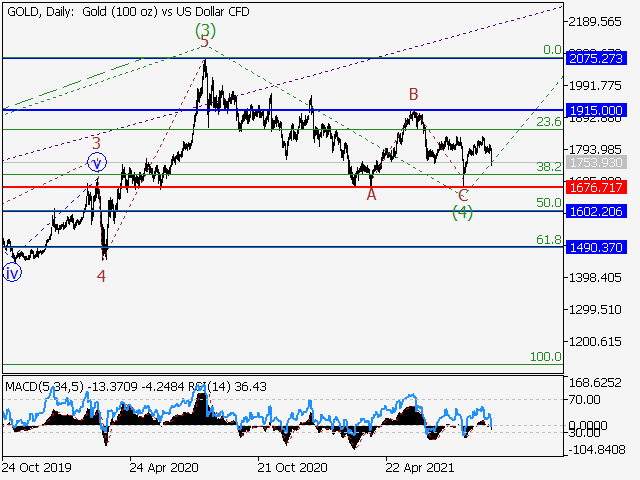Select the red 1676.717 price label
Viewport: 640px width, 480px height.
(596, 187)
